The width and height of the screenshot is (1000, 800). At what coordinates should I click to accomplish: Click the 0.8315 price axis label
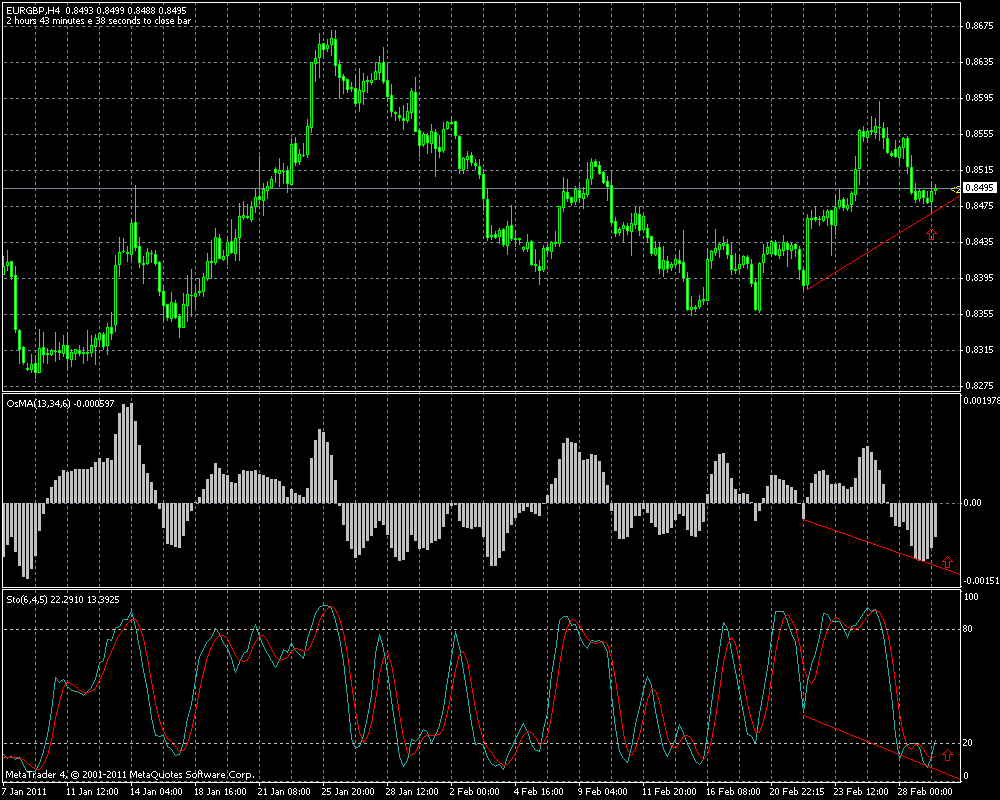979,350
